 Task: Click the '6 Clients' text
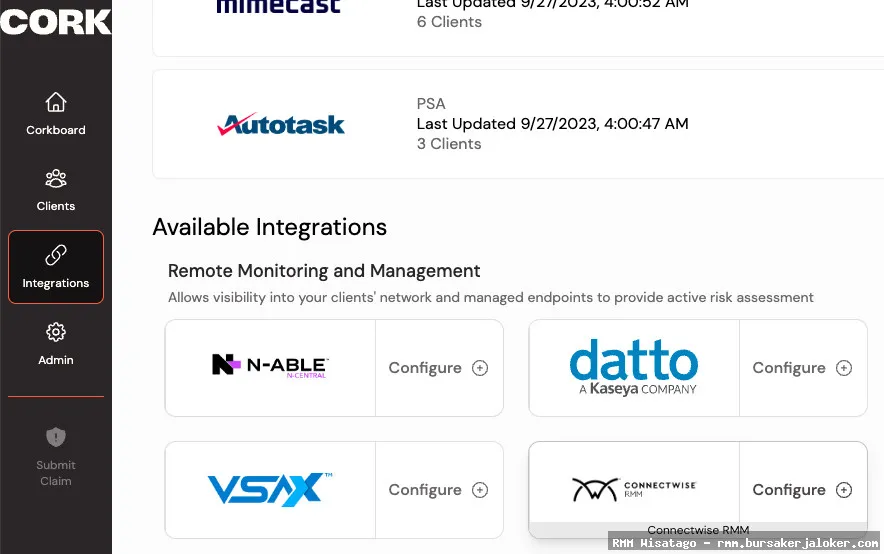pyautogui.click(x=449, y=22)
